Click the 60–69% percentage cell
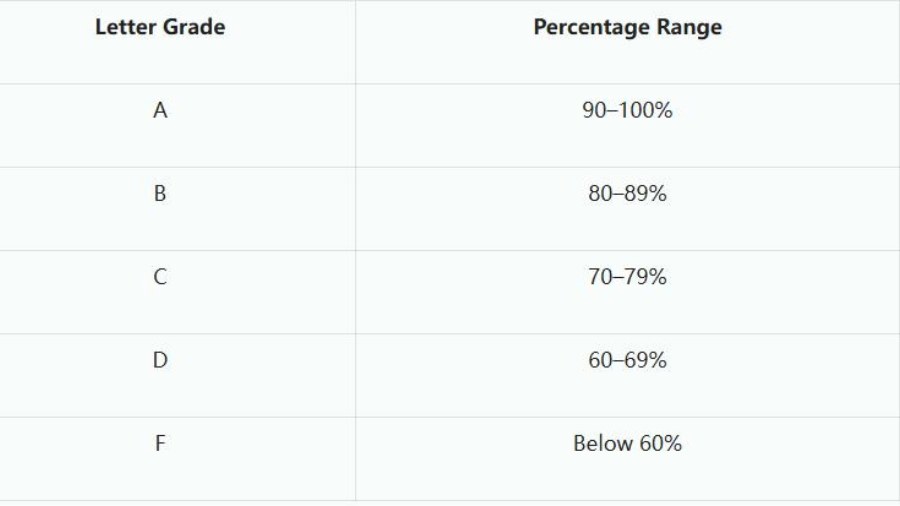Image resolution: width=900 pixels, height=506 pixels. (x=627, y=360)
